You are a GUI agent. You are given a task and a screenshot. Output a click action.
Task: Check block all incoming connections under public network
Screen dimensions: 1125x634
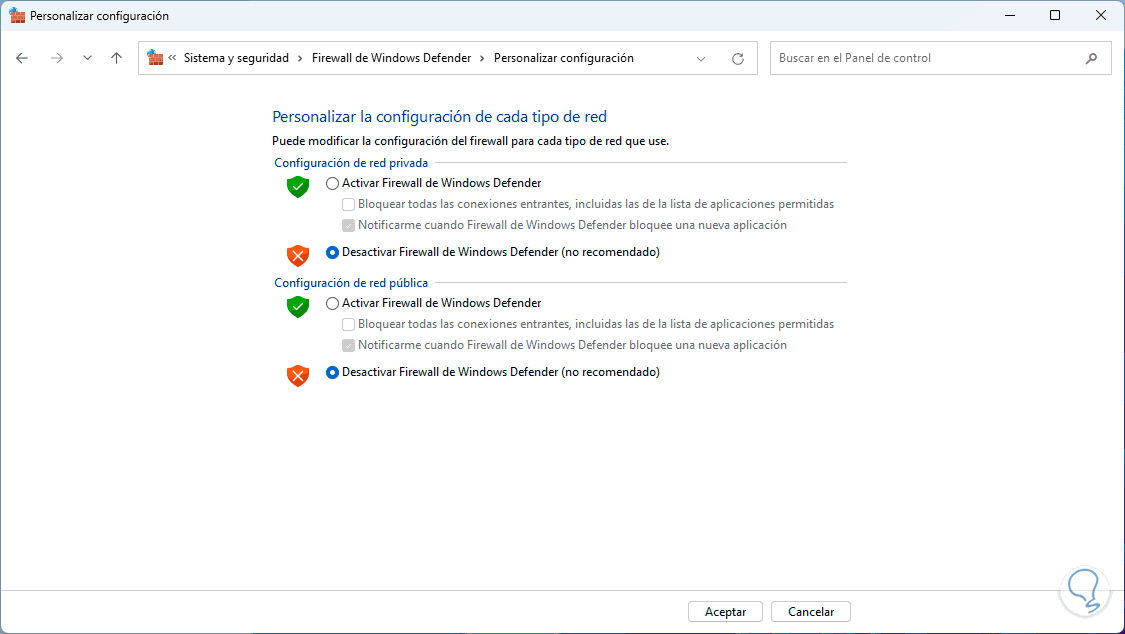[349, 324]
